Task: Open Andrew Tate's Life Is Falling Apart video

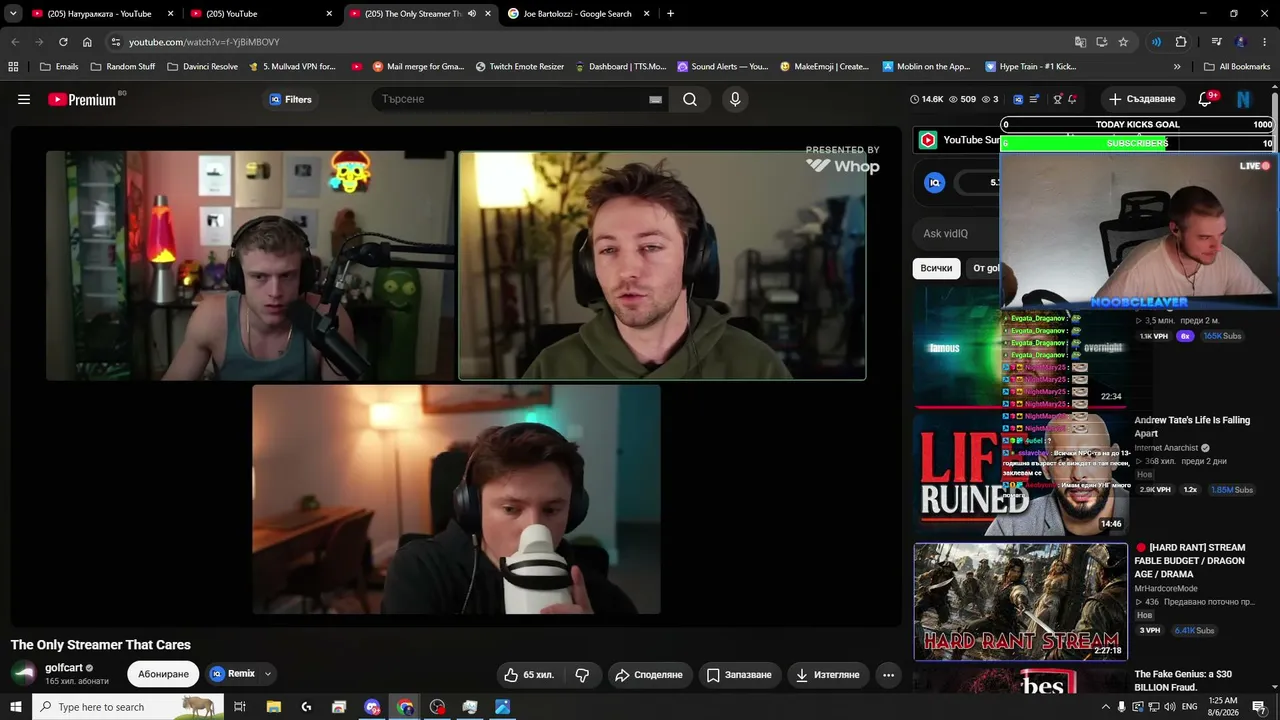Action: pyautogui.click(x=1192, y=427)
